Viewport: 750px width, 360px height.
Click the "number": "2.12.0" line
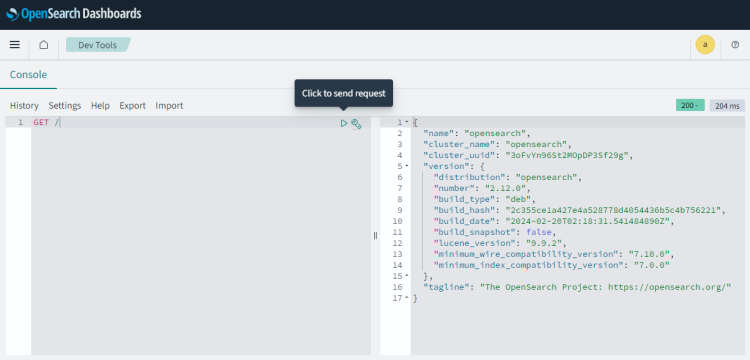pos(482,188)
